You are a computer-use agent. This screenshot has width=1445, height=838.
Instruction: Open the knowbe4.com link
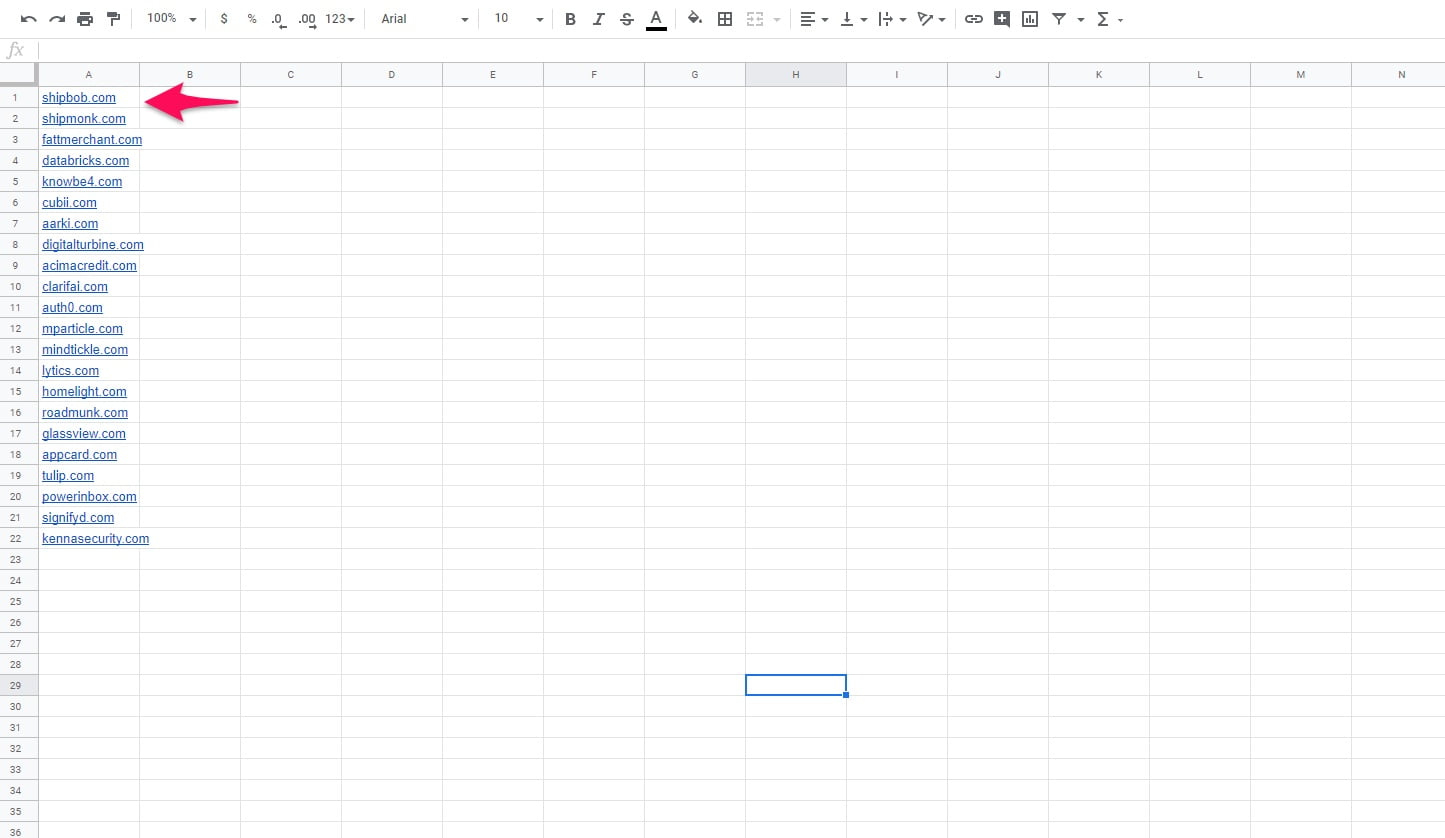tap(82, 181)
